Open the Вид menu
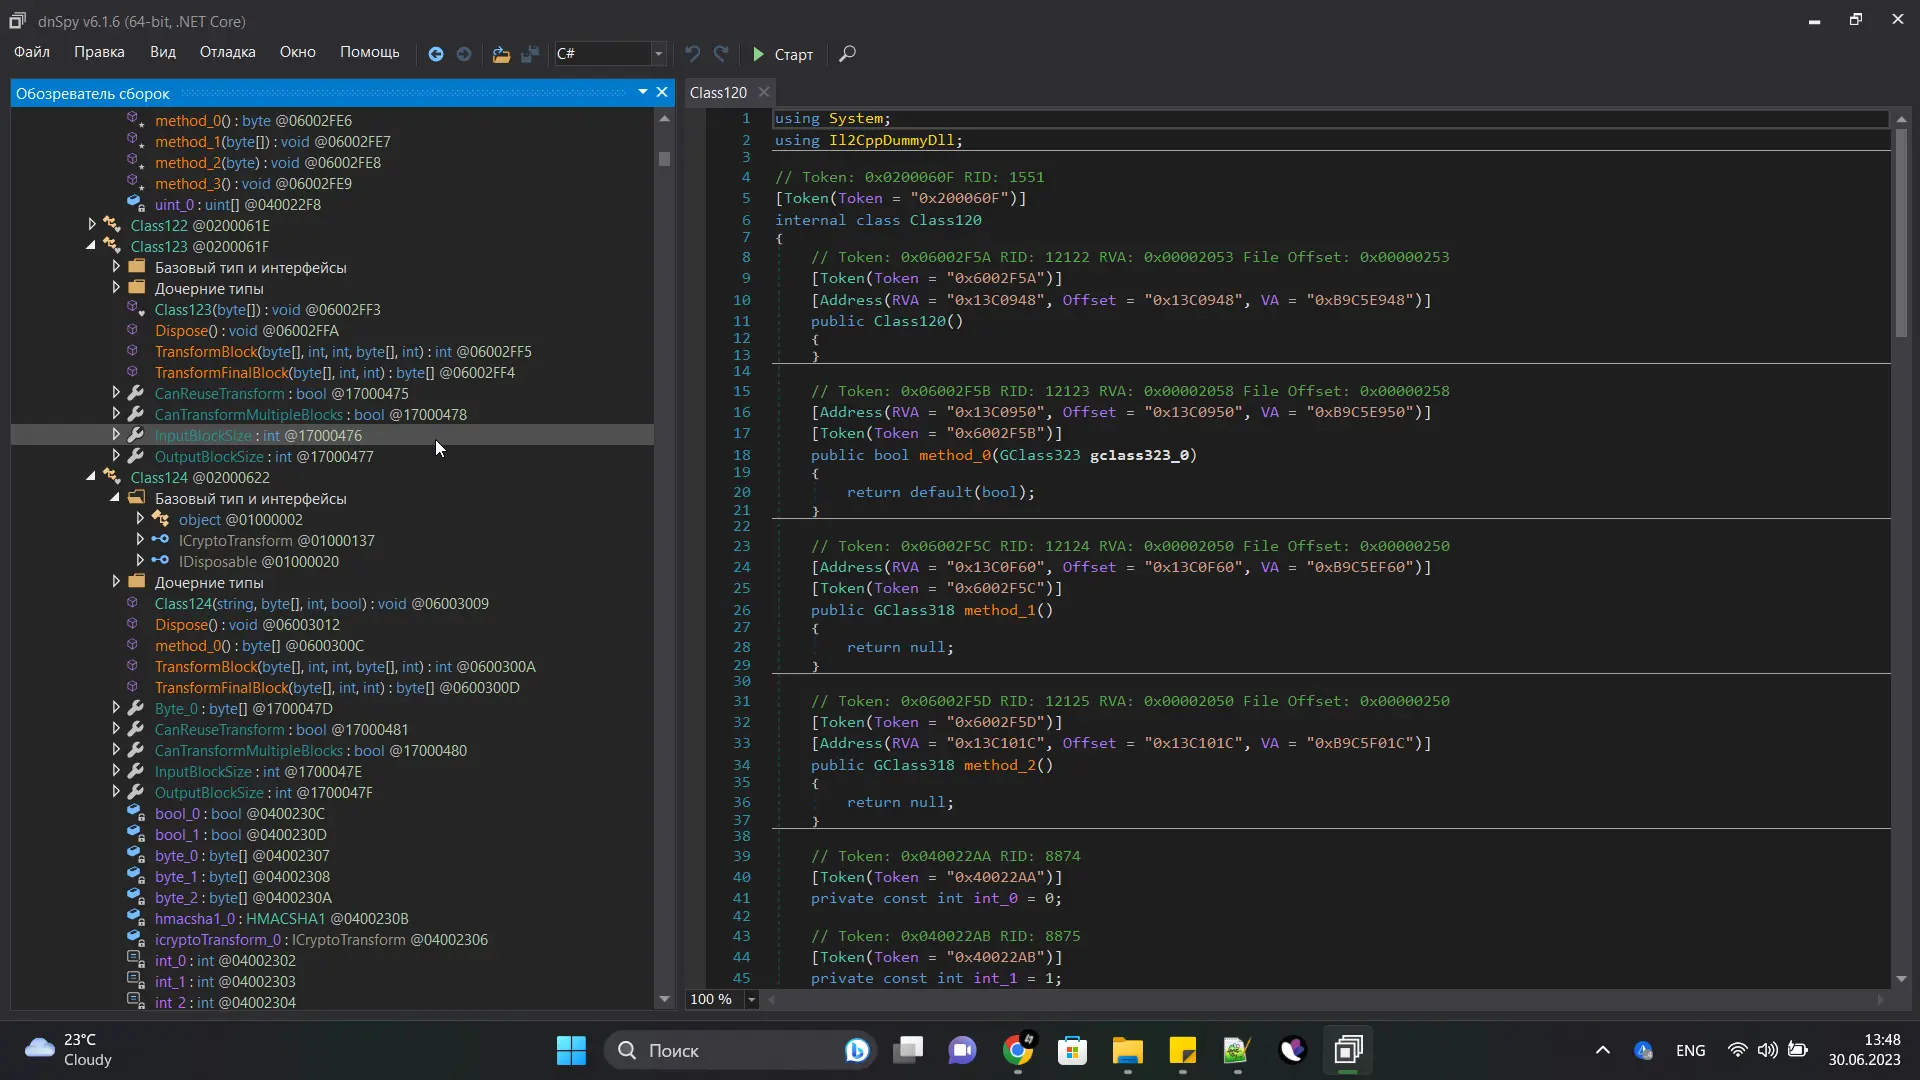This screenshot has height=1080, width=1920. pyautogui.click(x=162, y=52)
